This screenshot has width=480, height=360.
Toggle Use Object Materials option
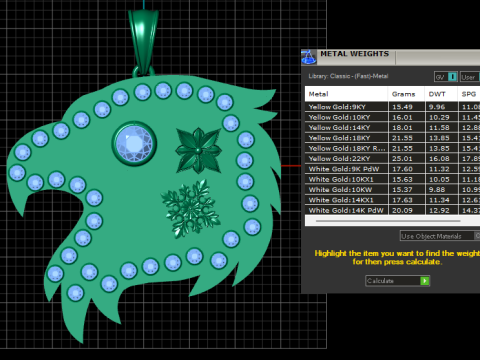pos(440,236)
